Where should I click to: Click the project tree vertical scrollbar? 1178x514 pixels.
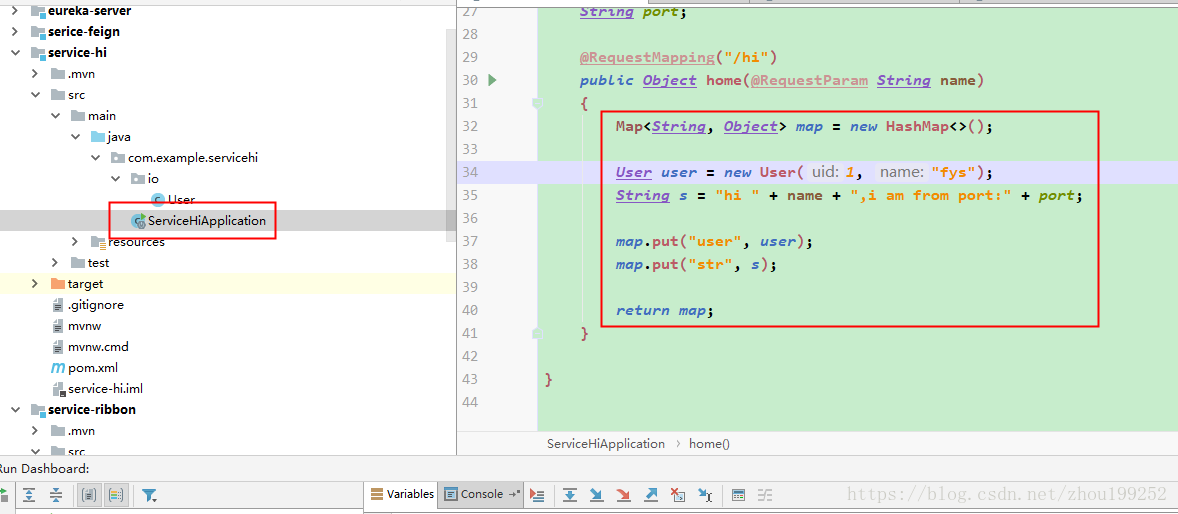pyautogui.click(x=451, y=136)
